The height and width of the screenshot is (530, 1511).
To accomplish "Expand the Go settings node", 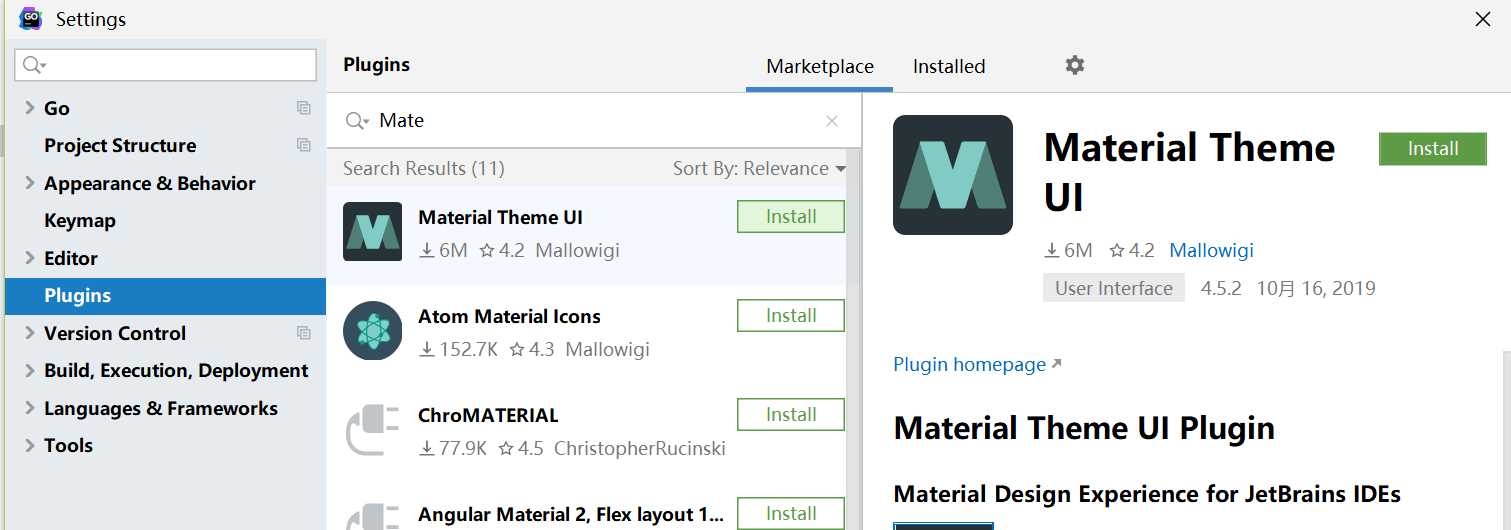I will click(30, 108).
